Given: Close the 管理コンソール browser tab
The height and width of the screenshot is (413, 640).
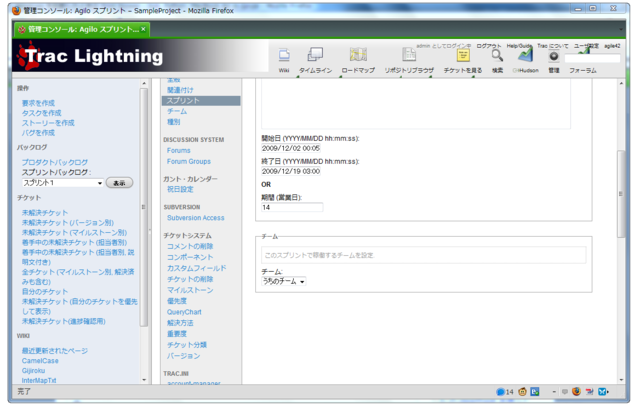Looking at the screenshot, I should tap(143, 29).
